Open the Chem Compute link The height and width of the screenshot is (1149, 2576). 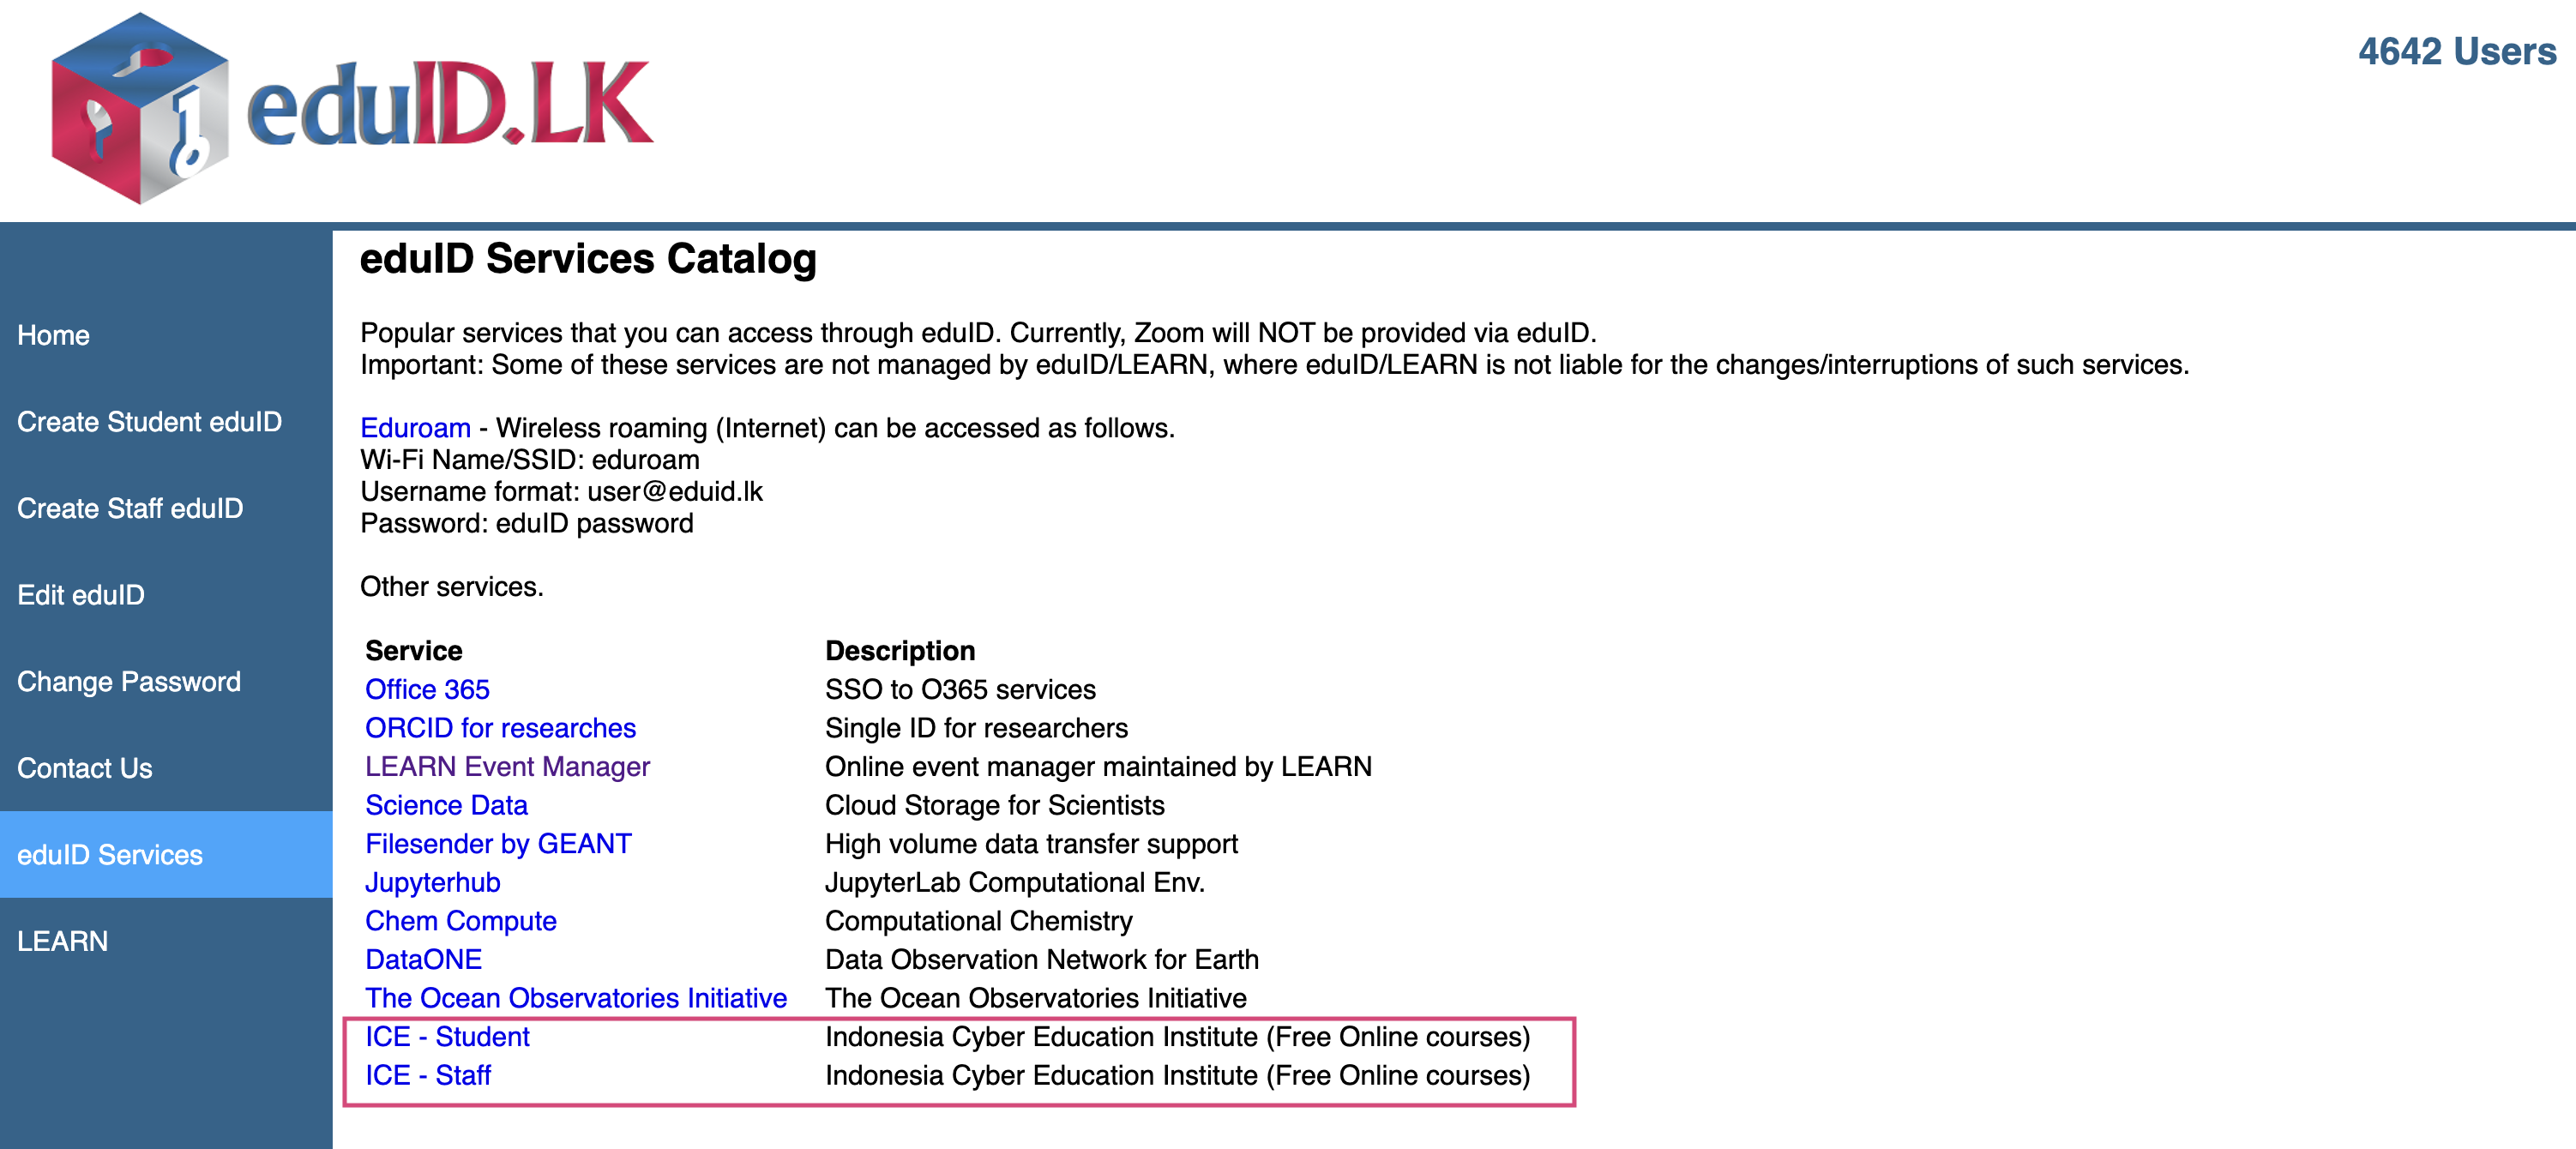click(460, 921)
